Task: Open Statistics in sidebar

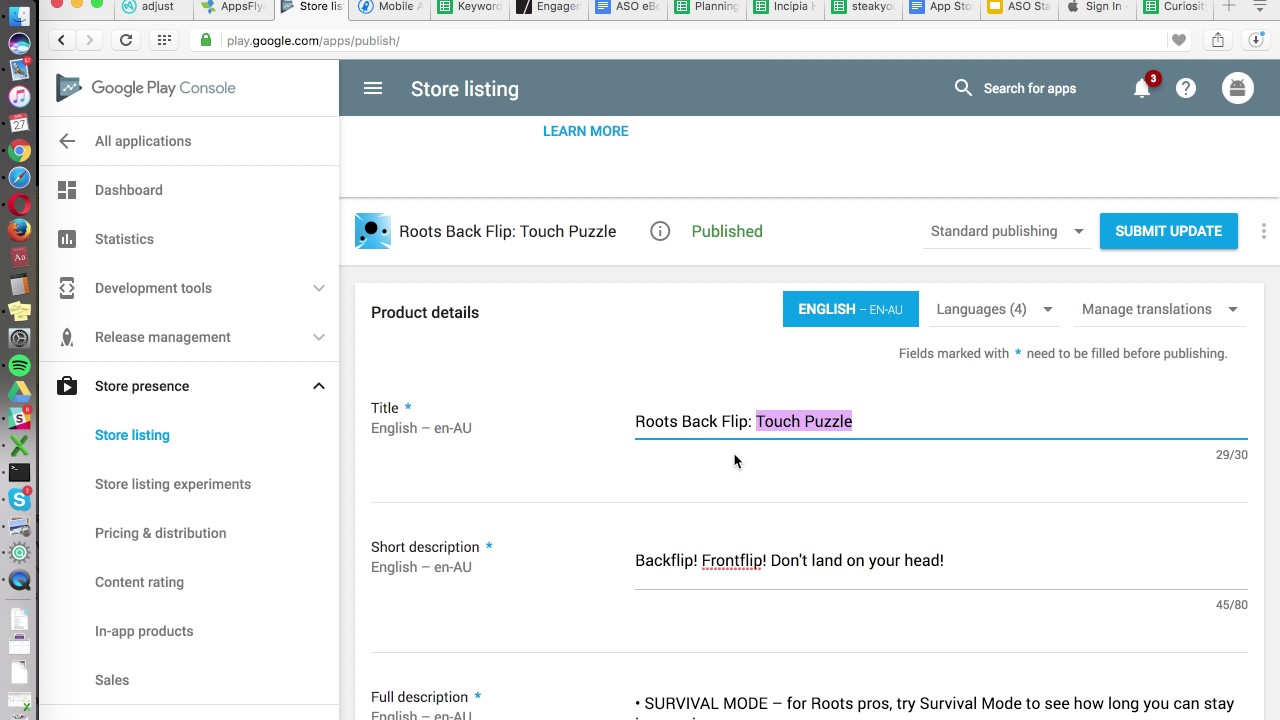Action: pyautogui.click(x=124, y=239)
